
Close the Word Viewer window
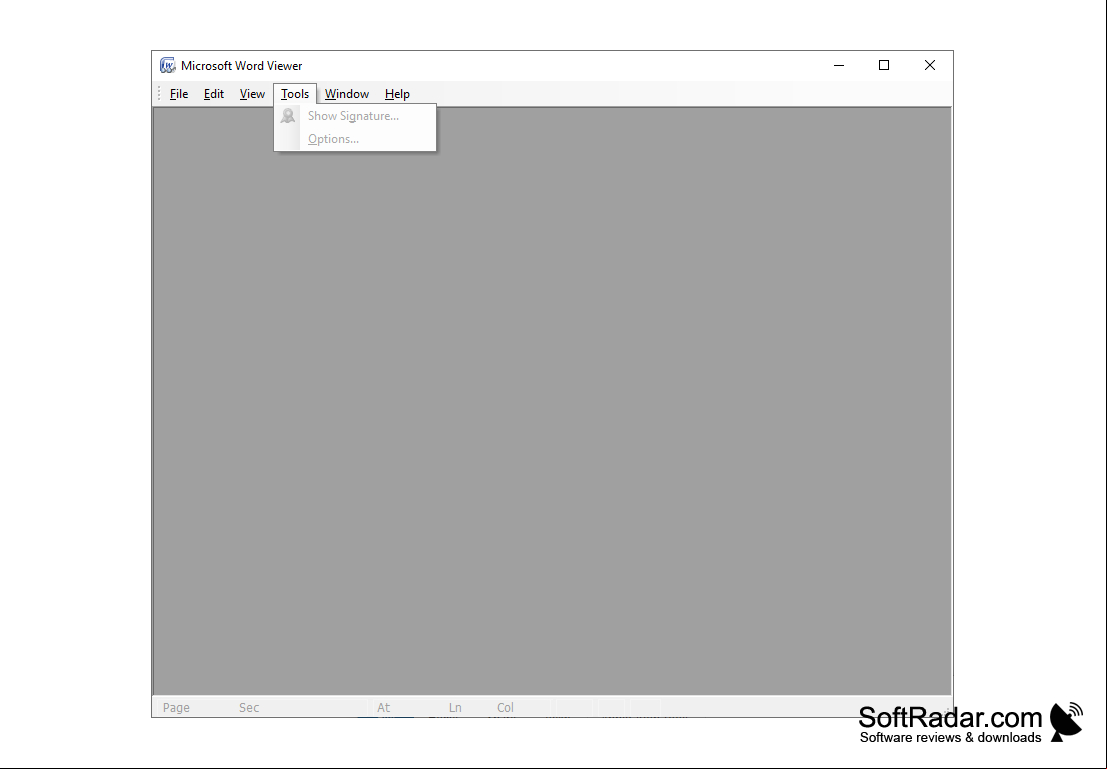[930, 66]
